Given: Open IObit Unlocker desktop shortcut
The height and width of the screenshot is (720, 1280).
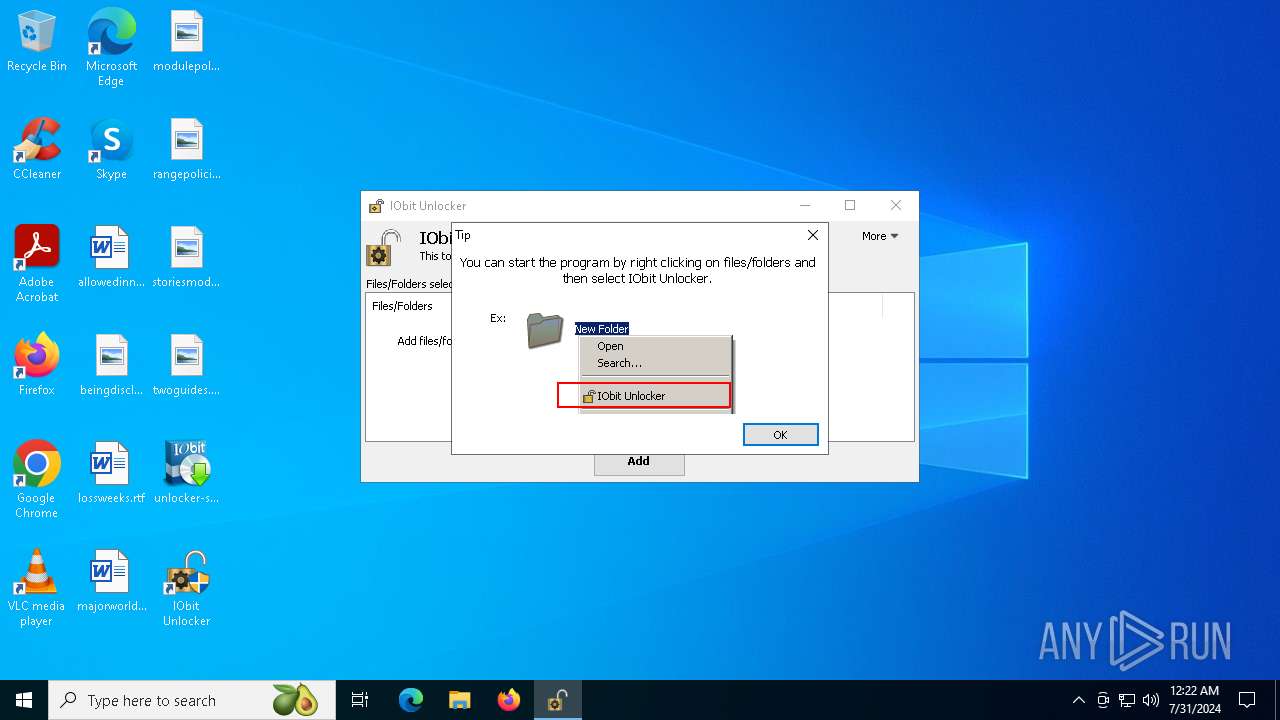Looking at the screenshot, I should [x=186, y=588].
